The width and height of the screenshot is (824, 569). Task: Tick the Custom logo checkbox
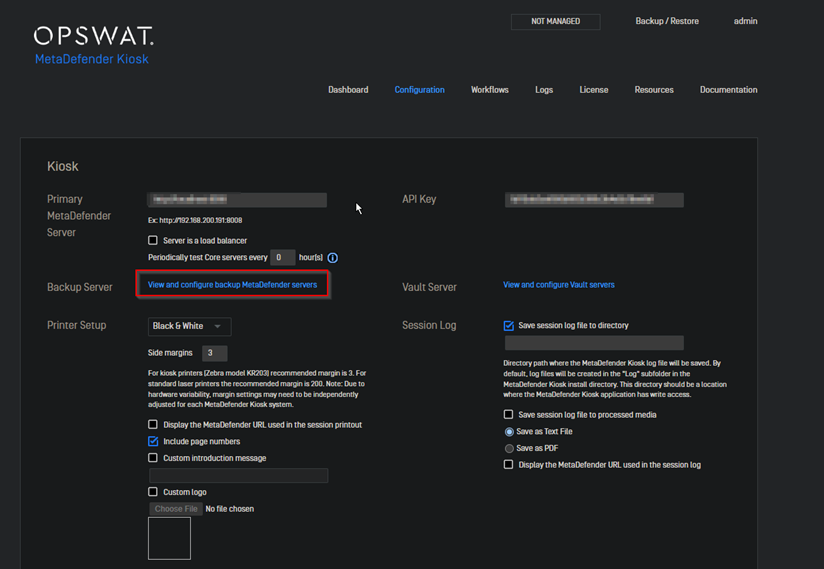click(x=153, y=492)
